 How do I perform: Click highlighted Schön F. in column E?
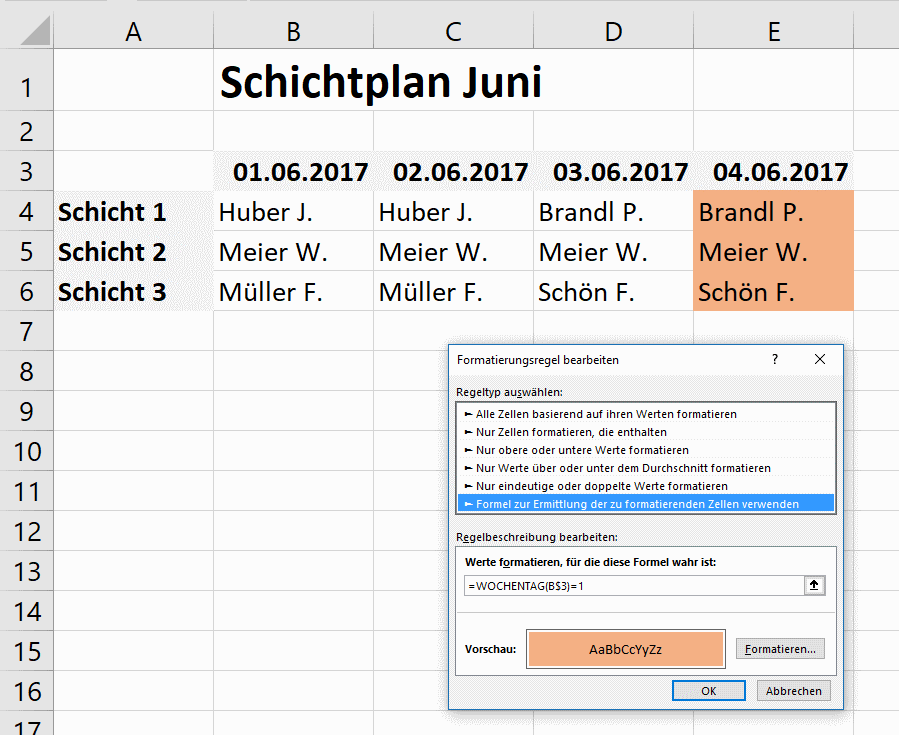pyautogui.click(x=773, y=292)
